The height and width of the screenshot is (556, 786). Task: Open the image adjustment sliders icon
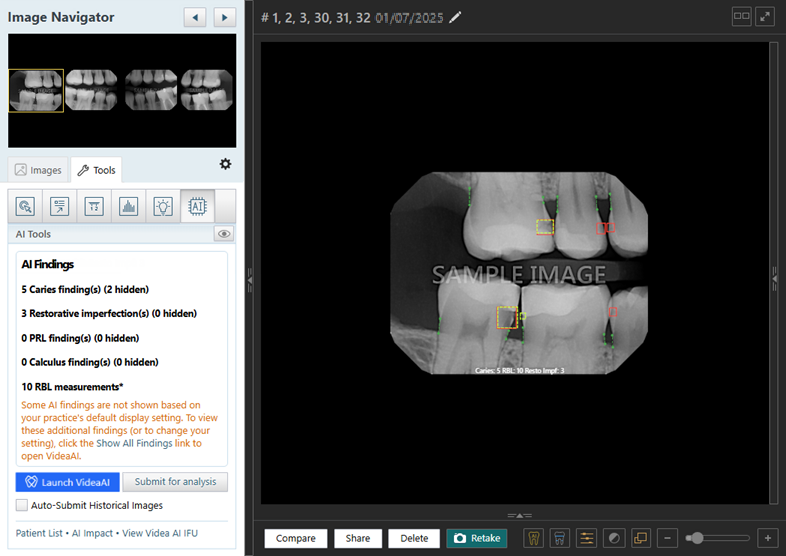[586, 538]
